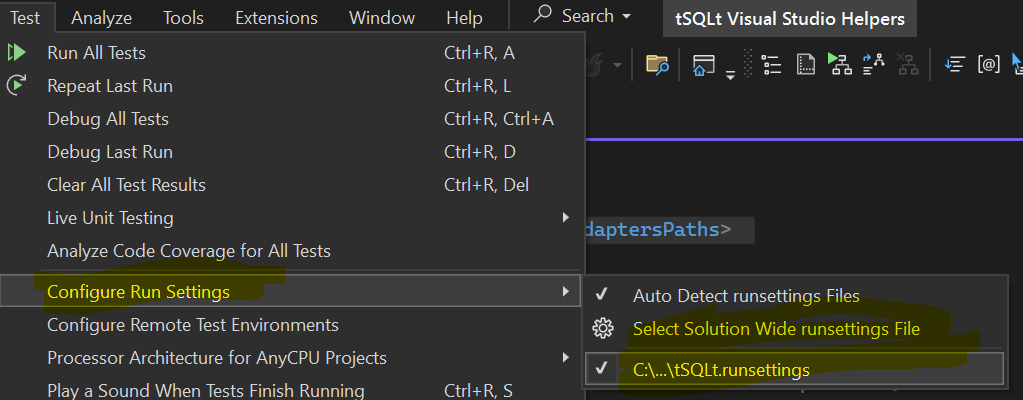Image resolution: width=1023 pixels, height=400 pixels.
Task: Open the Analyze menu
Action: 101,18
